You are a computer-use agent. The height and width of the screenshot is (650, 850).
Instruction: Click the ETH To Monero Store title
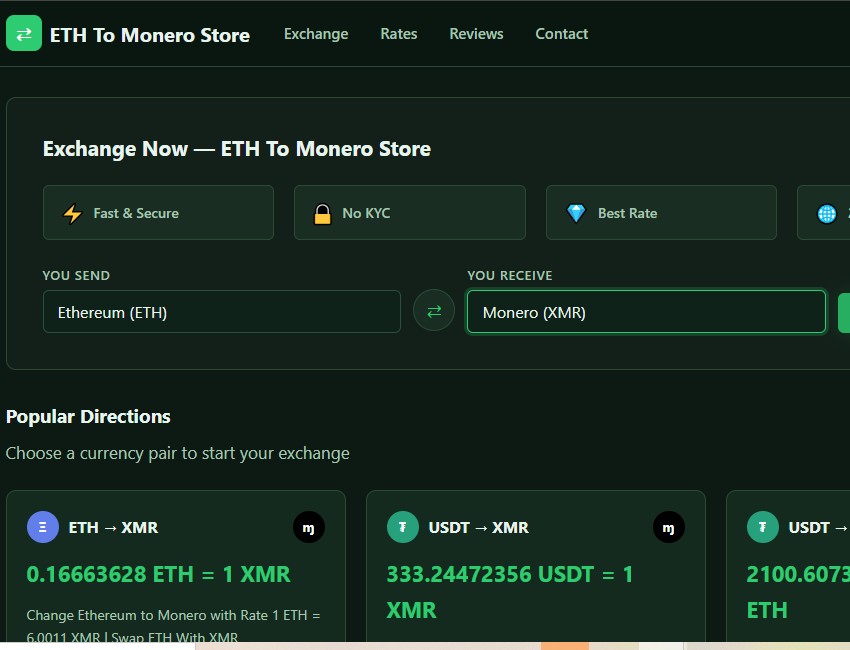[150, 34]
